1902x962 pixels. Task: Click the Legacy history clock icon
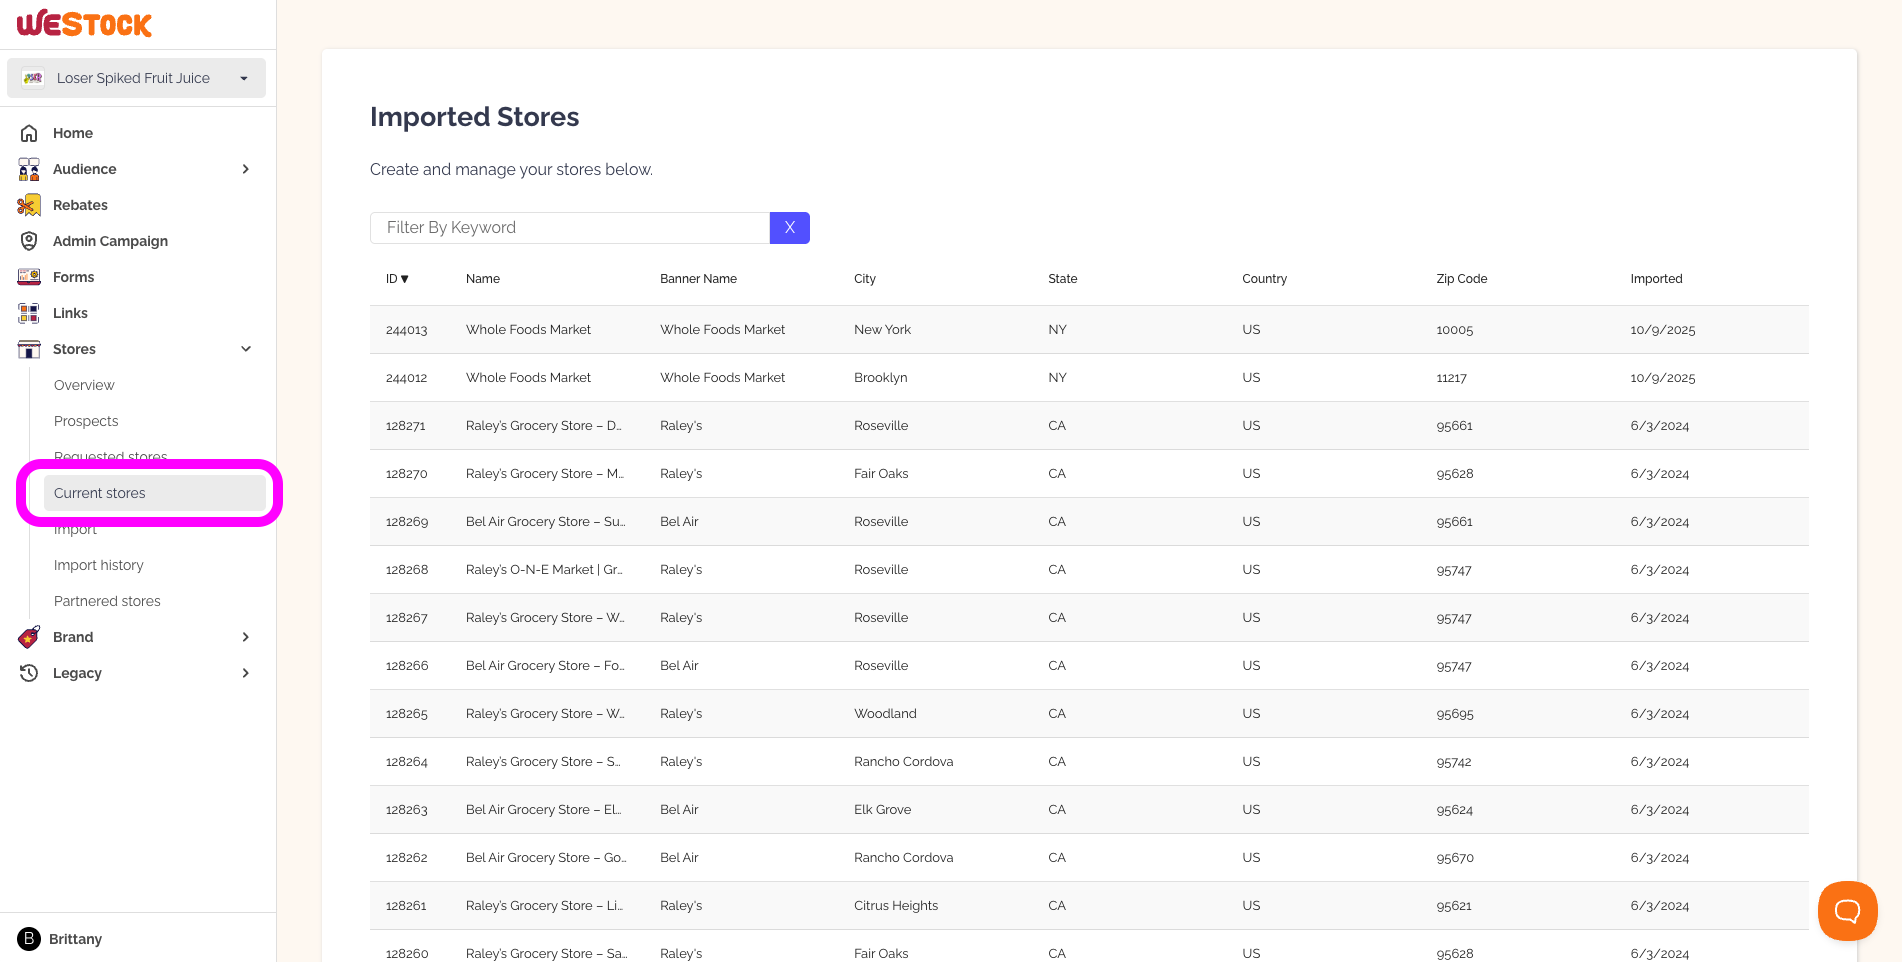[29, 673]
